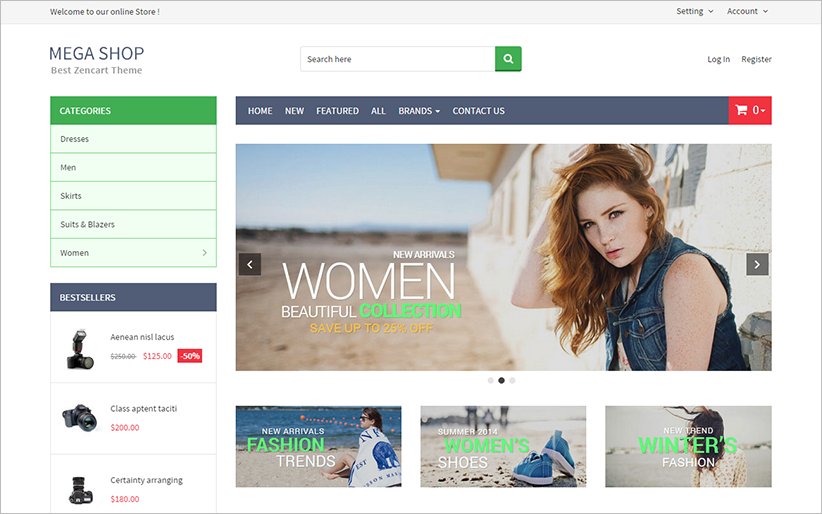Select the second slider dot
822x514 pixels.
tap(501, 380)
